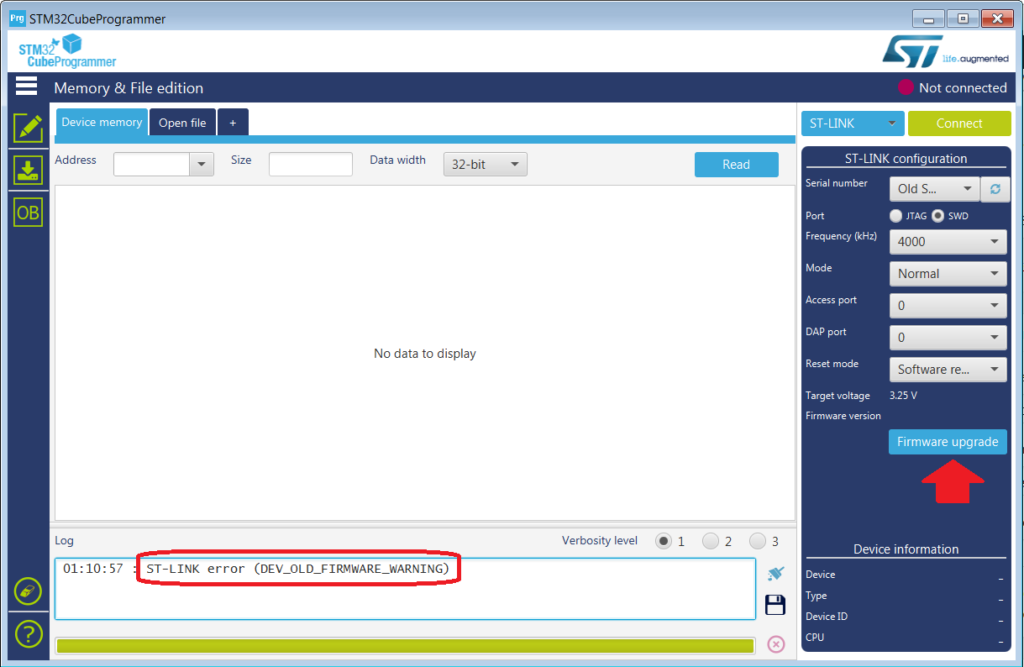Screen dimensions: 1024x667
Task: Open Memory & File edition pencil icon
Action: click(x=28, y=128)
